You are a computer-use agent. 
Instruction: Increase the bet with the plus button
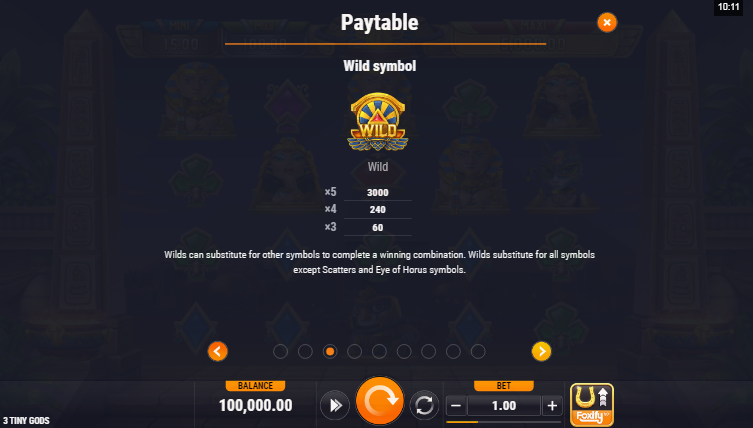coord(552,406)
